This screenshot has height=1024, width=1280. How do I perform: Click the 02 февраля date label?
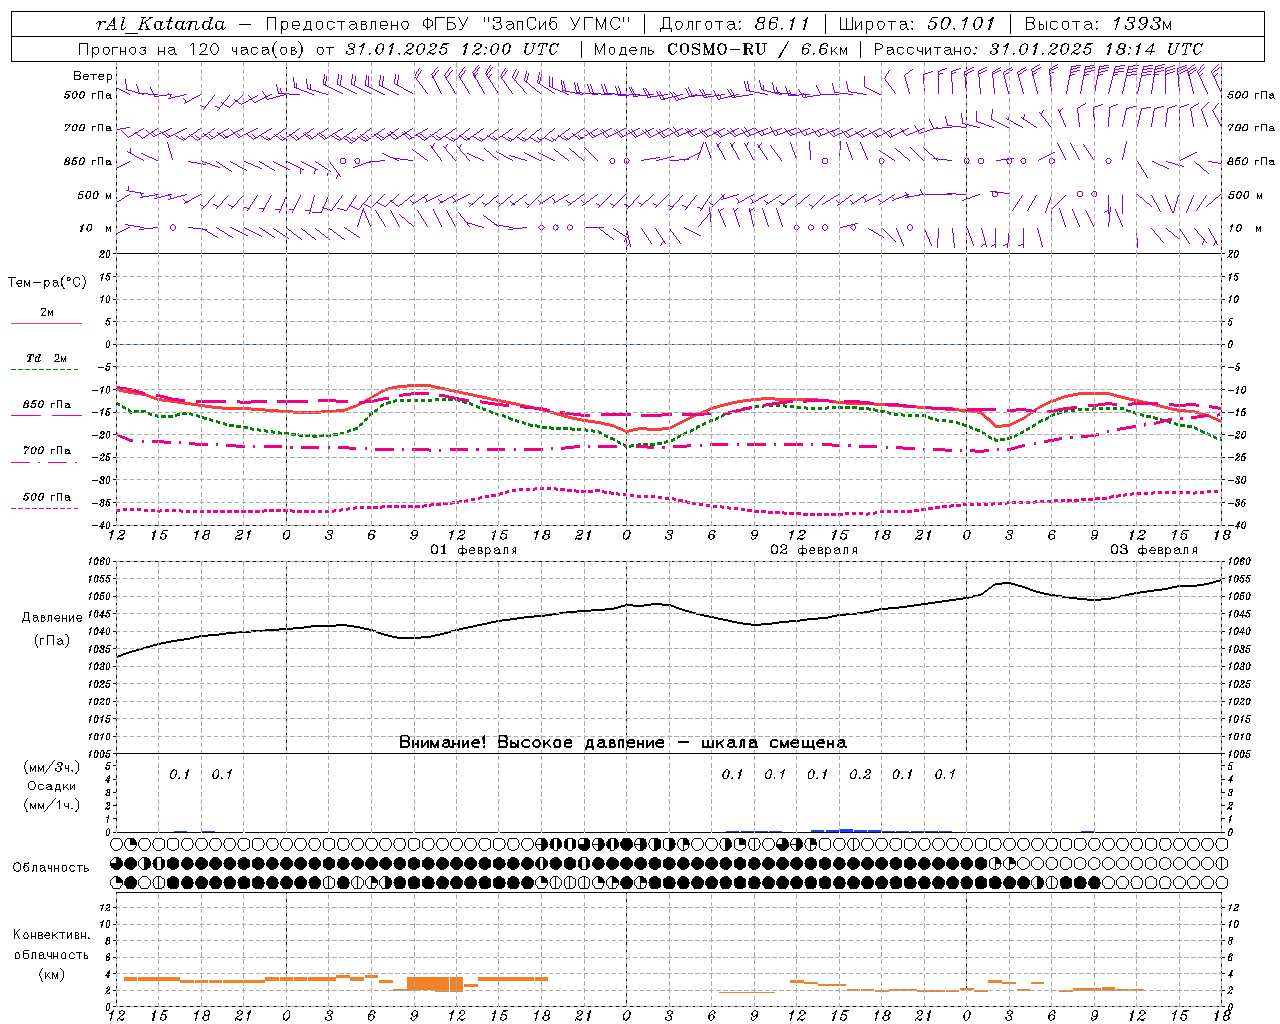point(814,550)
